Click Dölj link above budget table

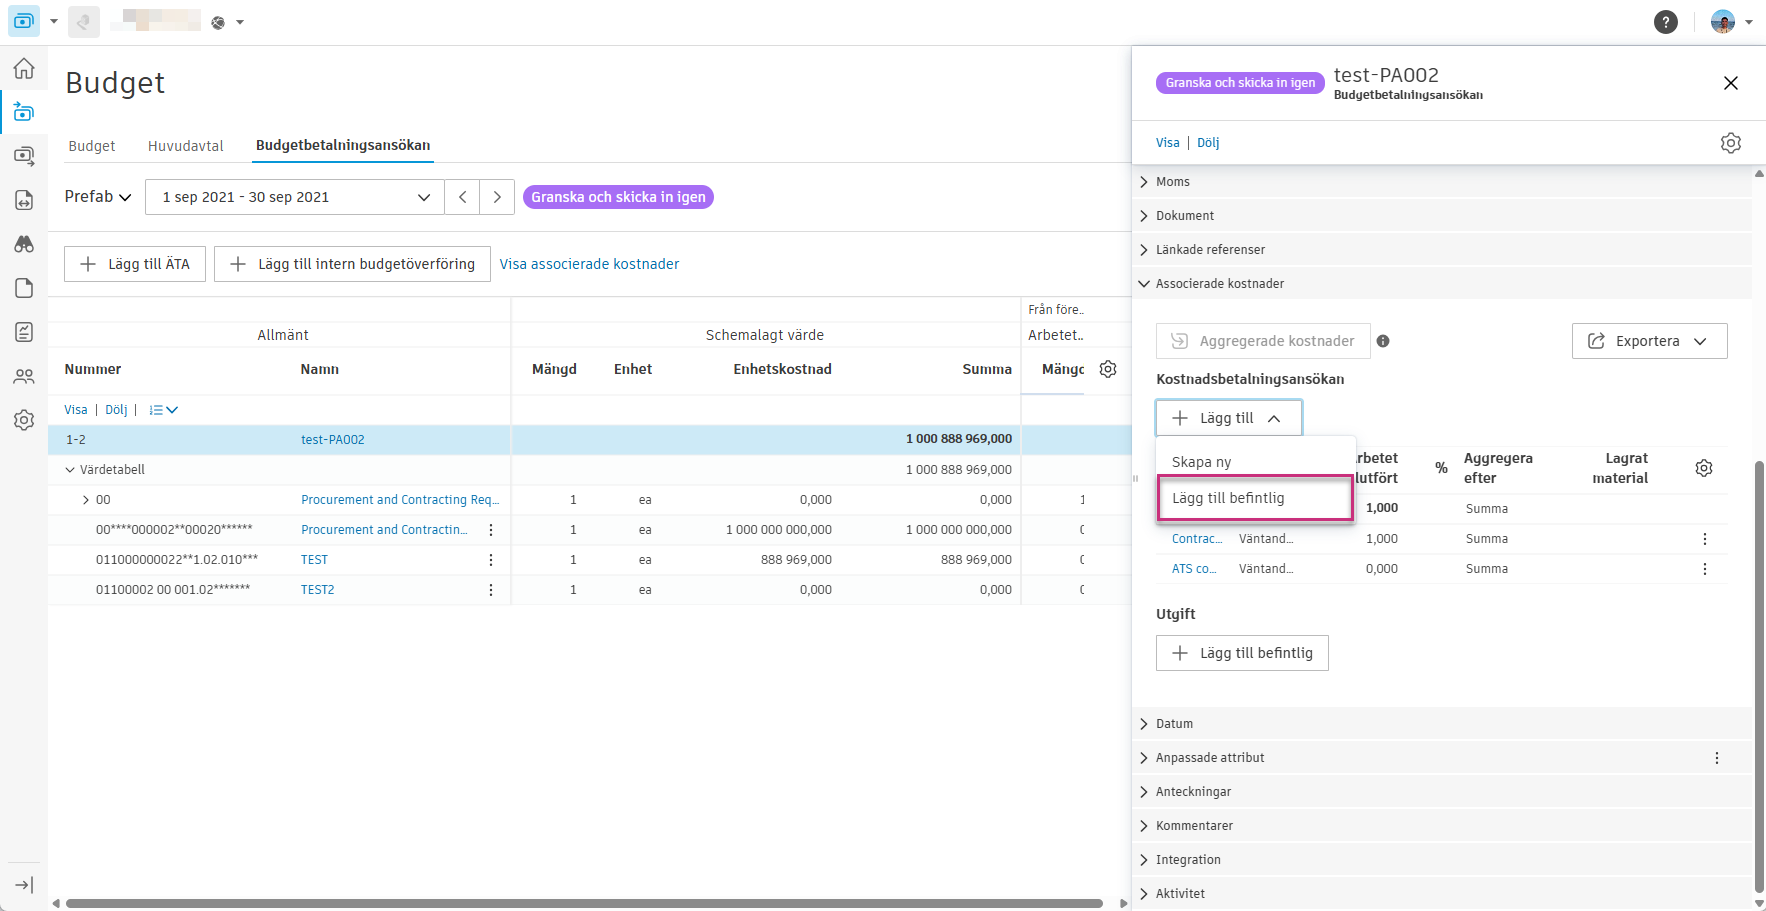click(x=116, y=410)
